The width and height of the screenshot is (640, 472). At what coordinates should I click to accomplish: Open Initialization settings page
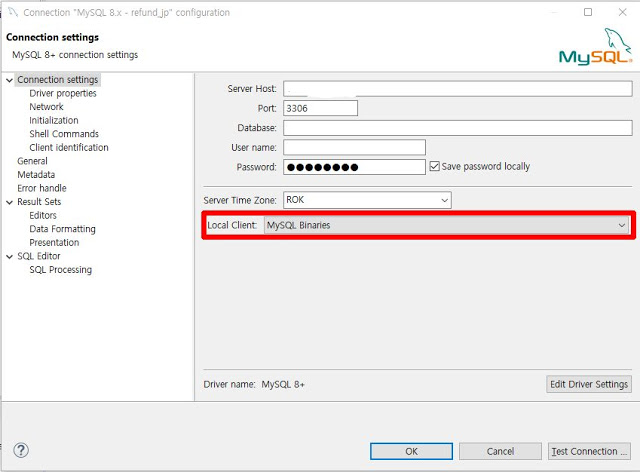[53, 120]
